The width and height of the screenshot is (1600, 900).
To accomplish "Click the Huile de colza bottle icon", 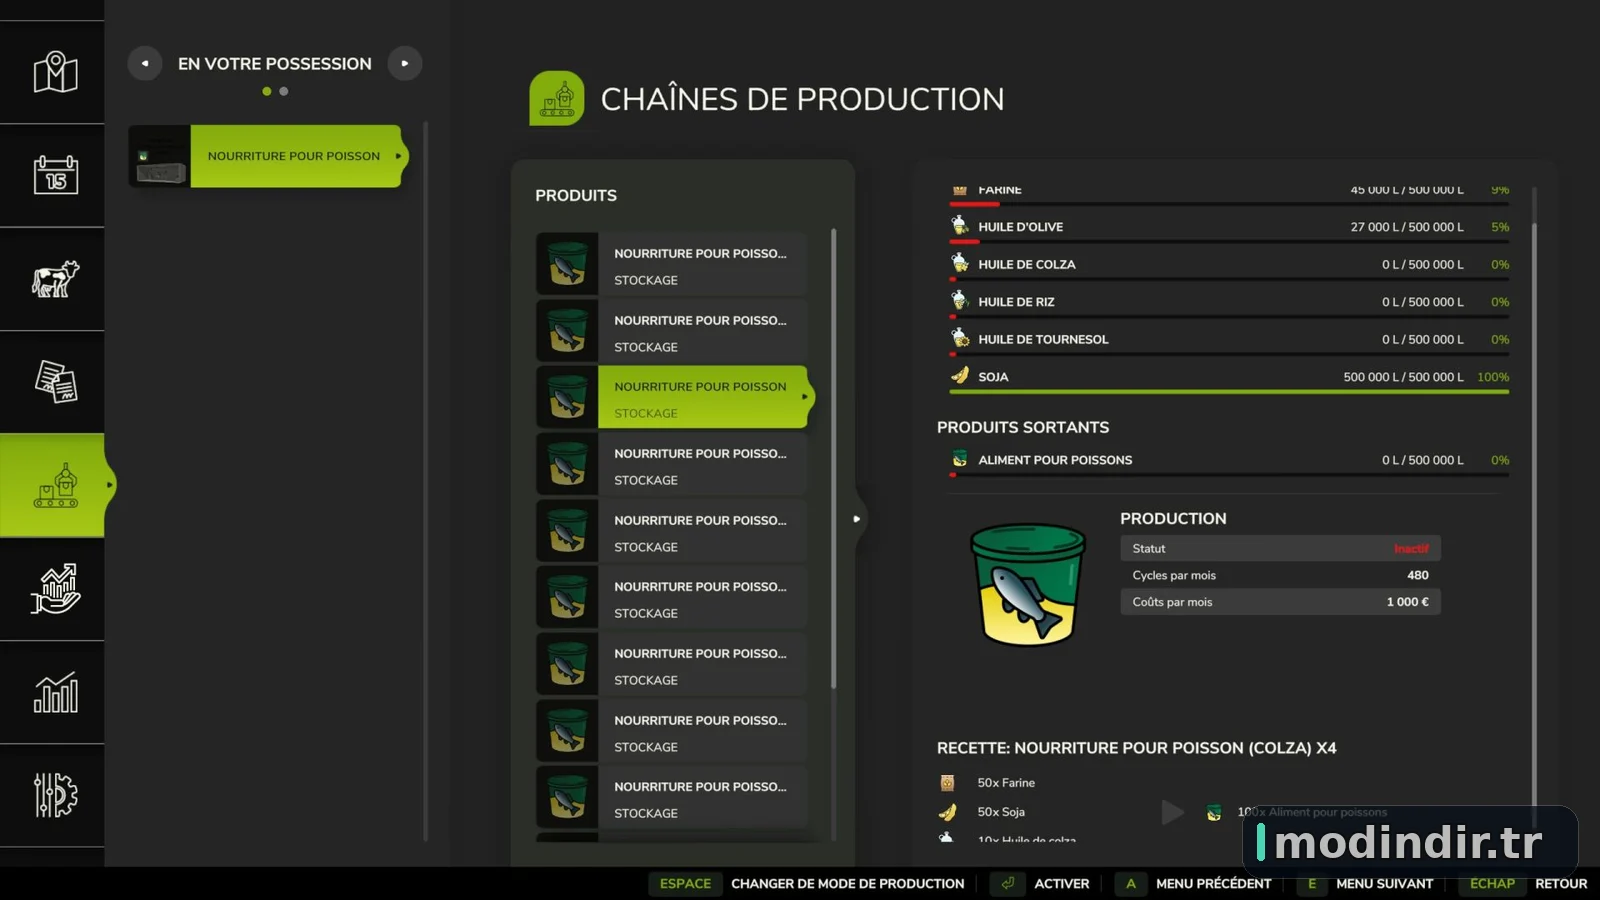I will (x=960, y=264).
